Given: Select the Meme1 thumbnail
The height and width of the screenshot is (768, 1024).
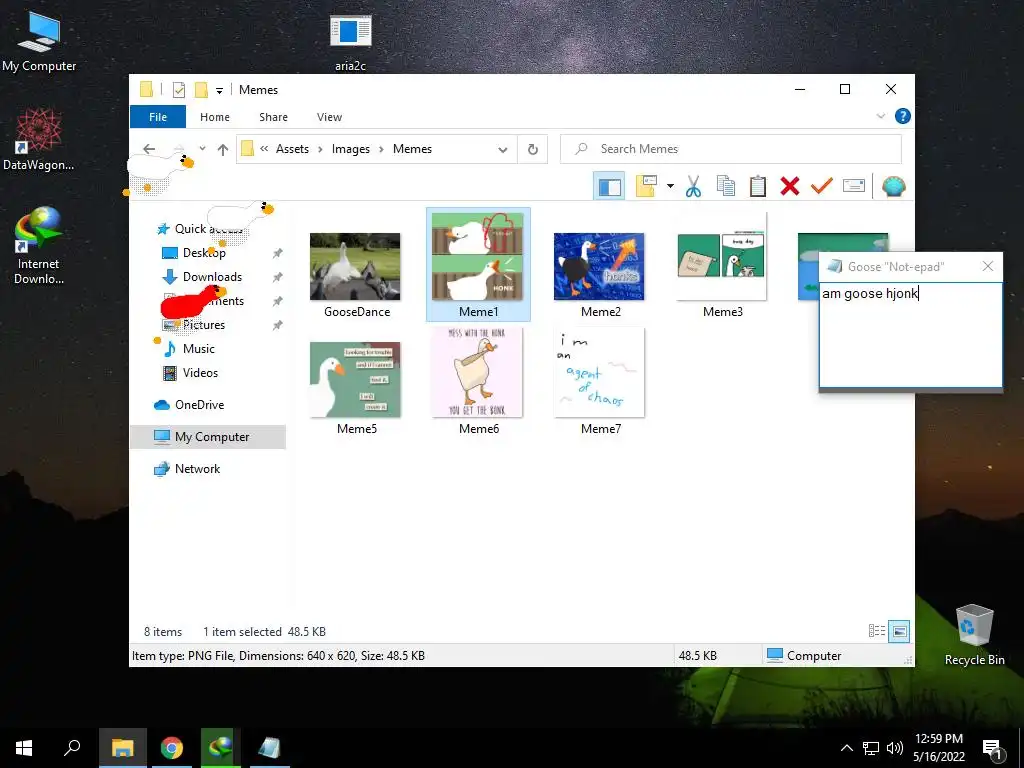Looking at the screenshot, I should [x=478, y=264].
